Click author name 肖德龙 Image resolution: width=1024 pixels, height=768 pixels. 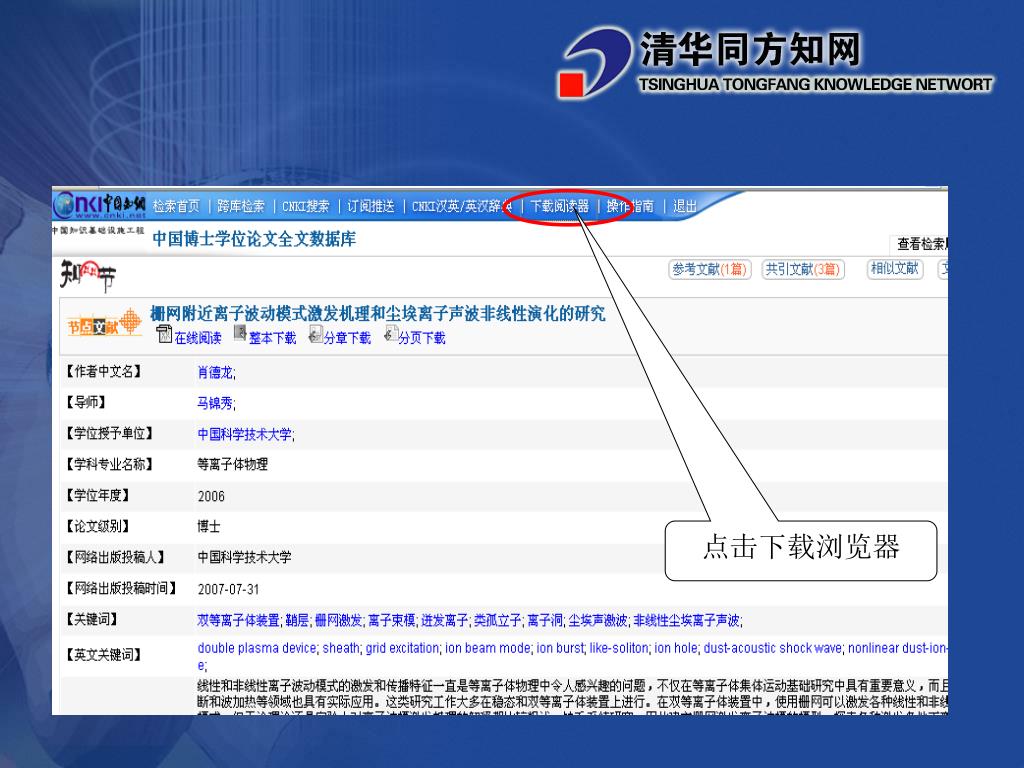click(215, 372)
